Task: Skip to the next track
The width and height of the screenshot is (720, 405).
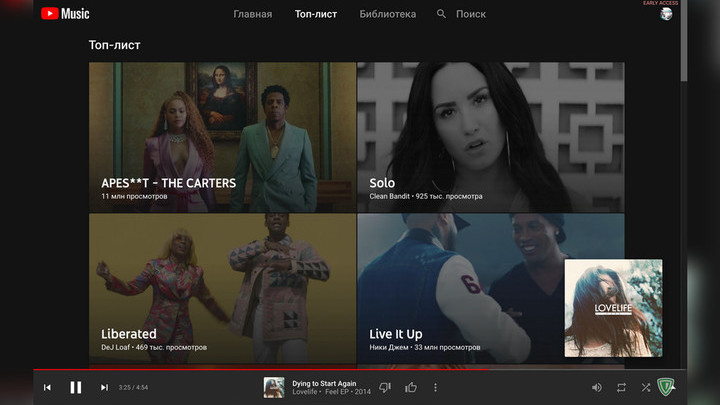Action: click(x=104, y=388)
